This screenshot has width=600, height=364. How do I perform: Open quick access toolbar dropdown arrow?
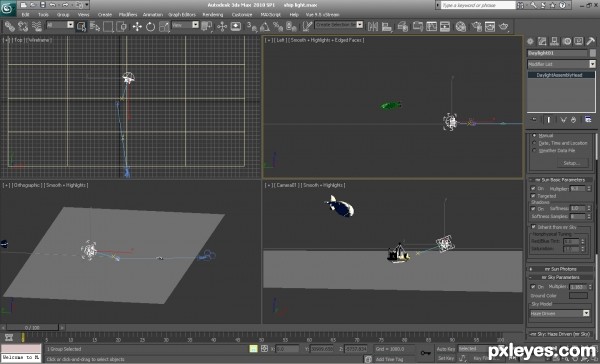pyautogui.click(x=87, y=5)
